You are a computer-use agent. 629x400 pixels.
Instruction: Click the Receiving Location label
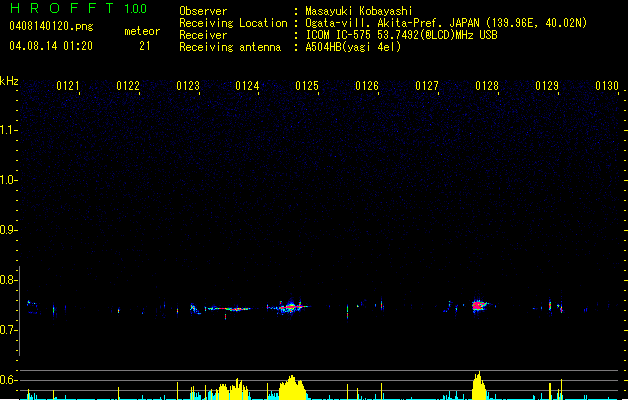point(233,23)
